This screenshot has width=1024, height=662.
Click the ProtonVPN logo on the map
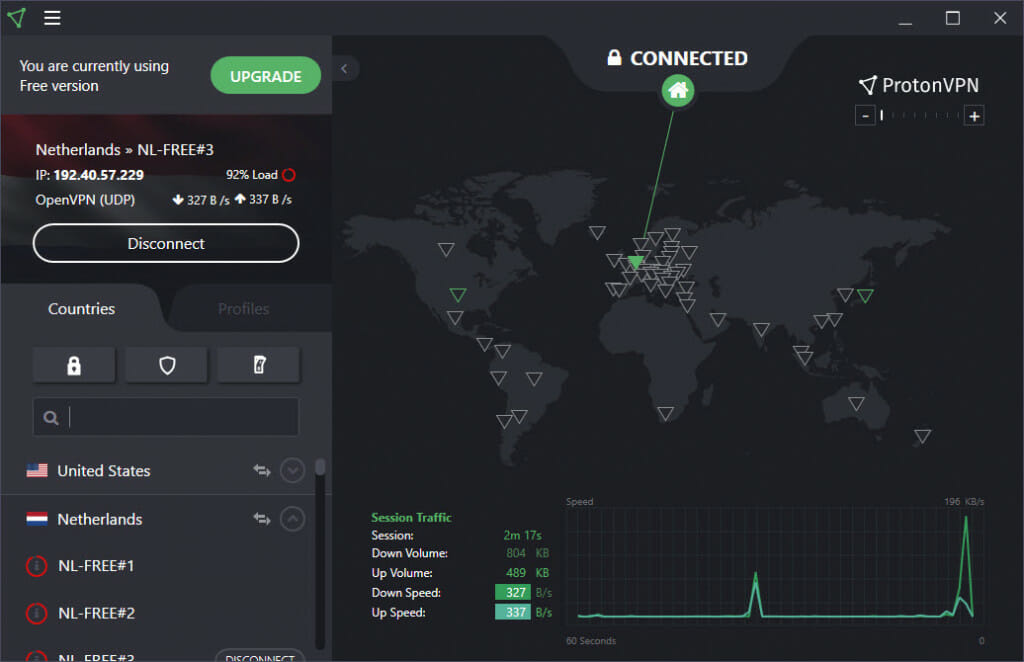point(919,85)
